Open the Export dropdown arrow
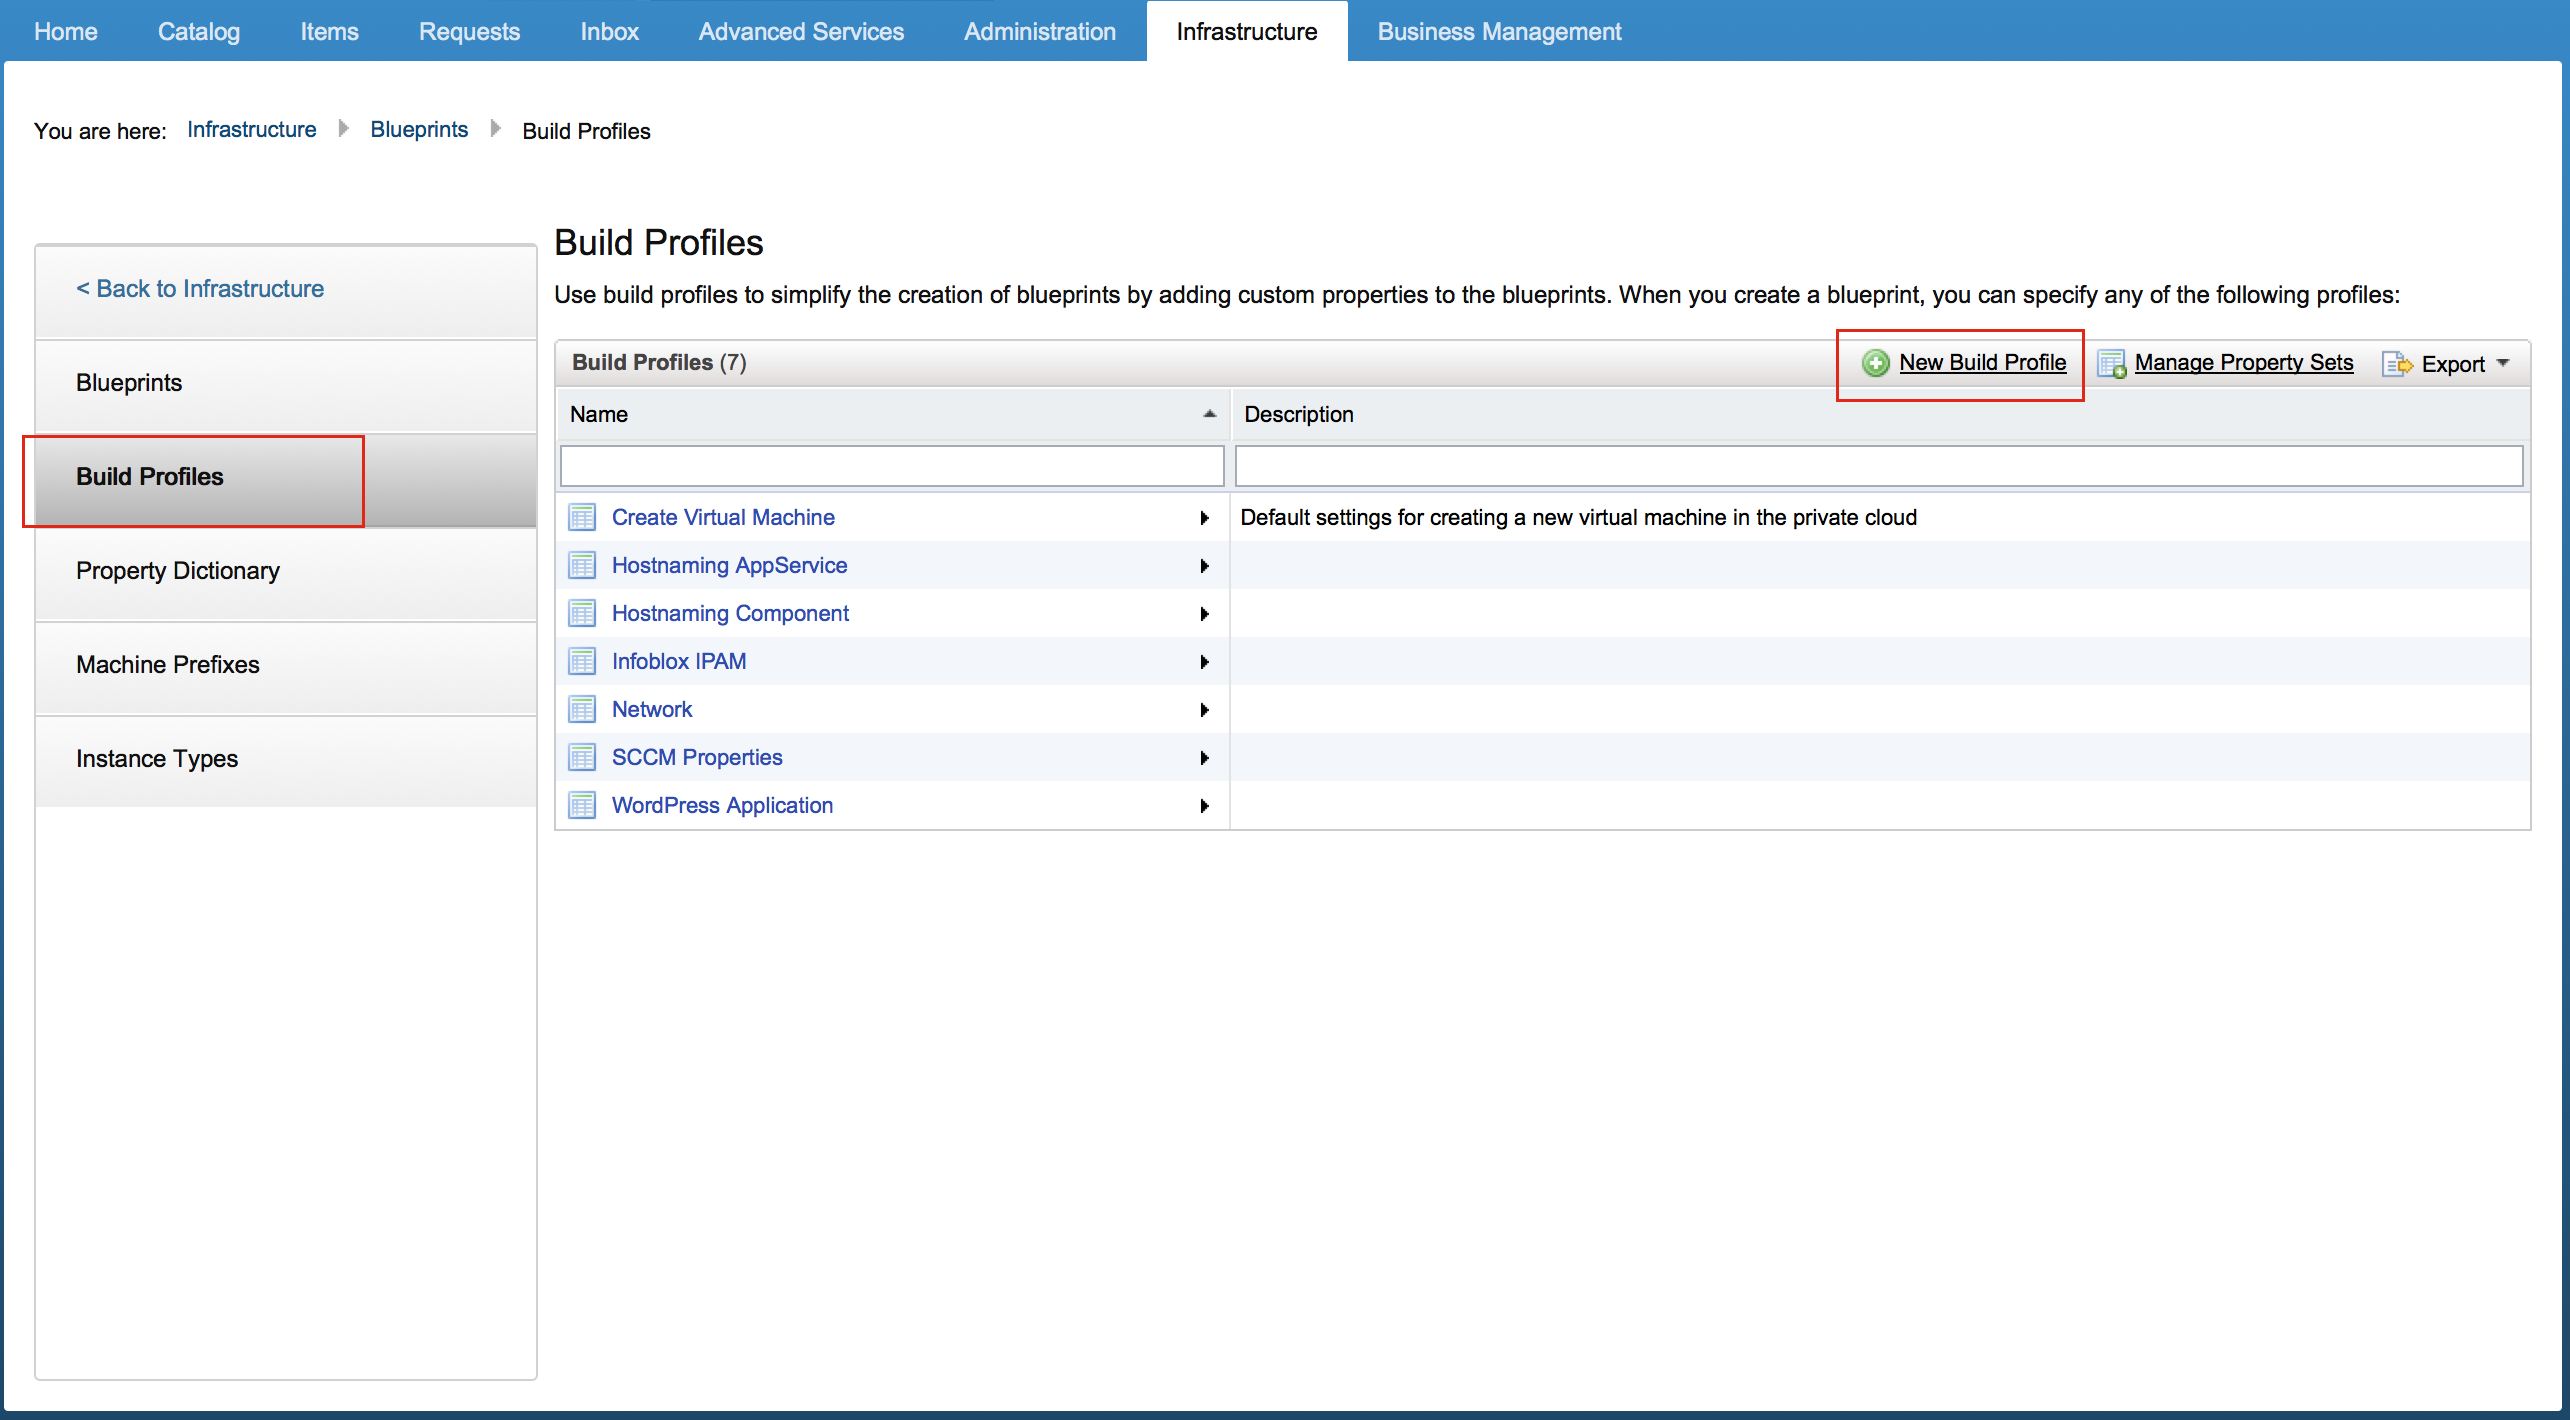The image size is (2570, 1420). (x=2503, y=363)
